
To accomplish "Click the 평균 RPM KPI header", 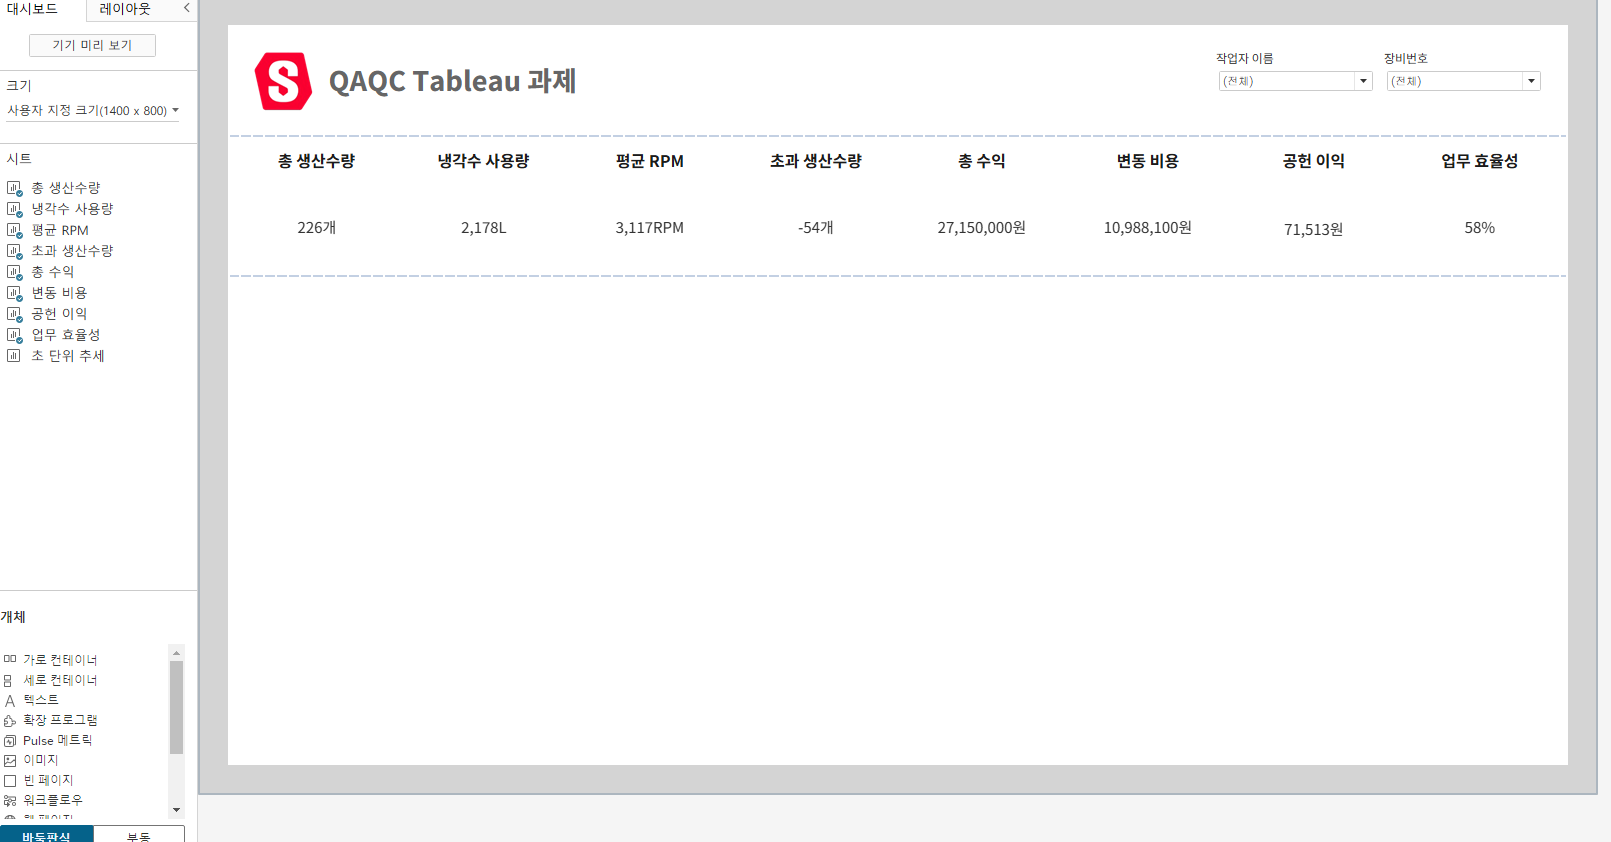I will pos(650,161).
